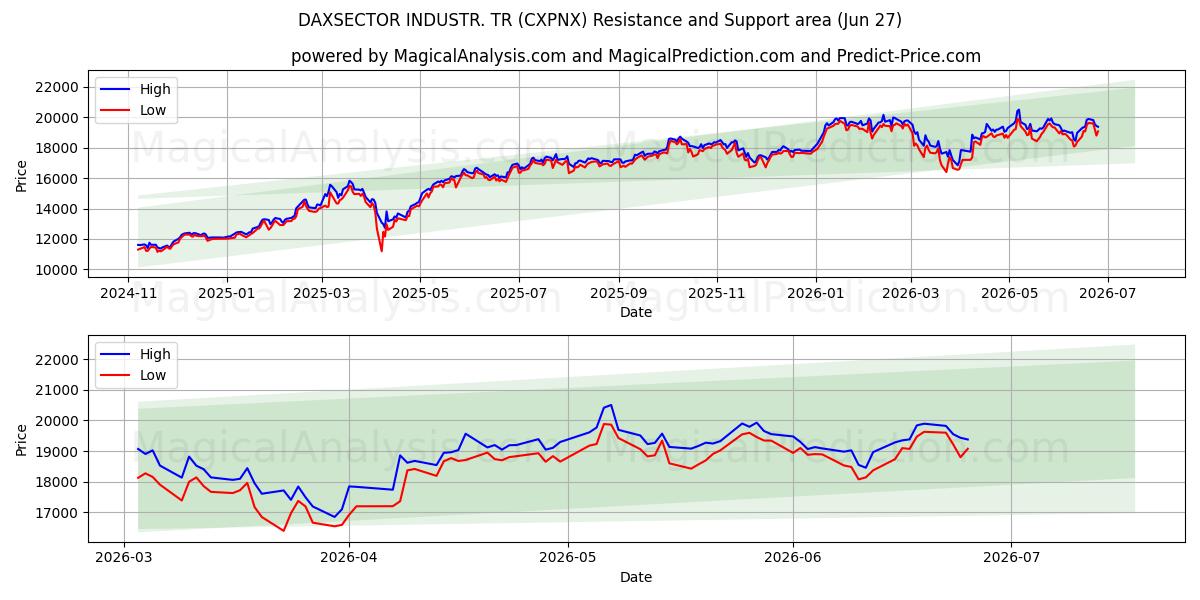
Task: Click the '2025-07' tick label
Action: pyautogui.click(x=518, y=293)
